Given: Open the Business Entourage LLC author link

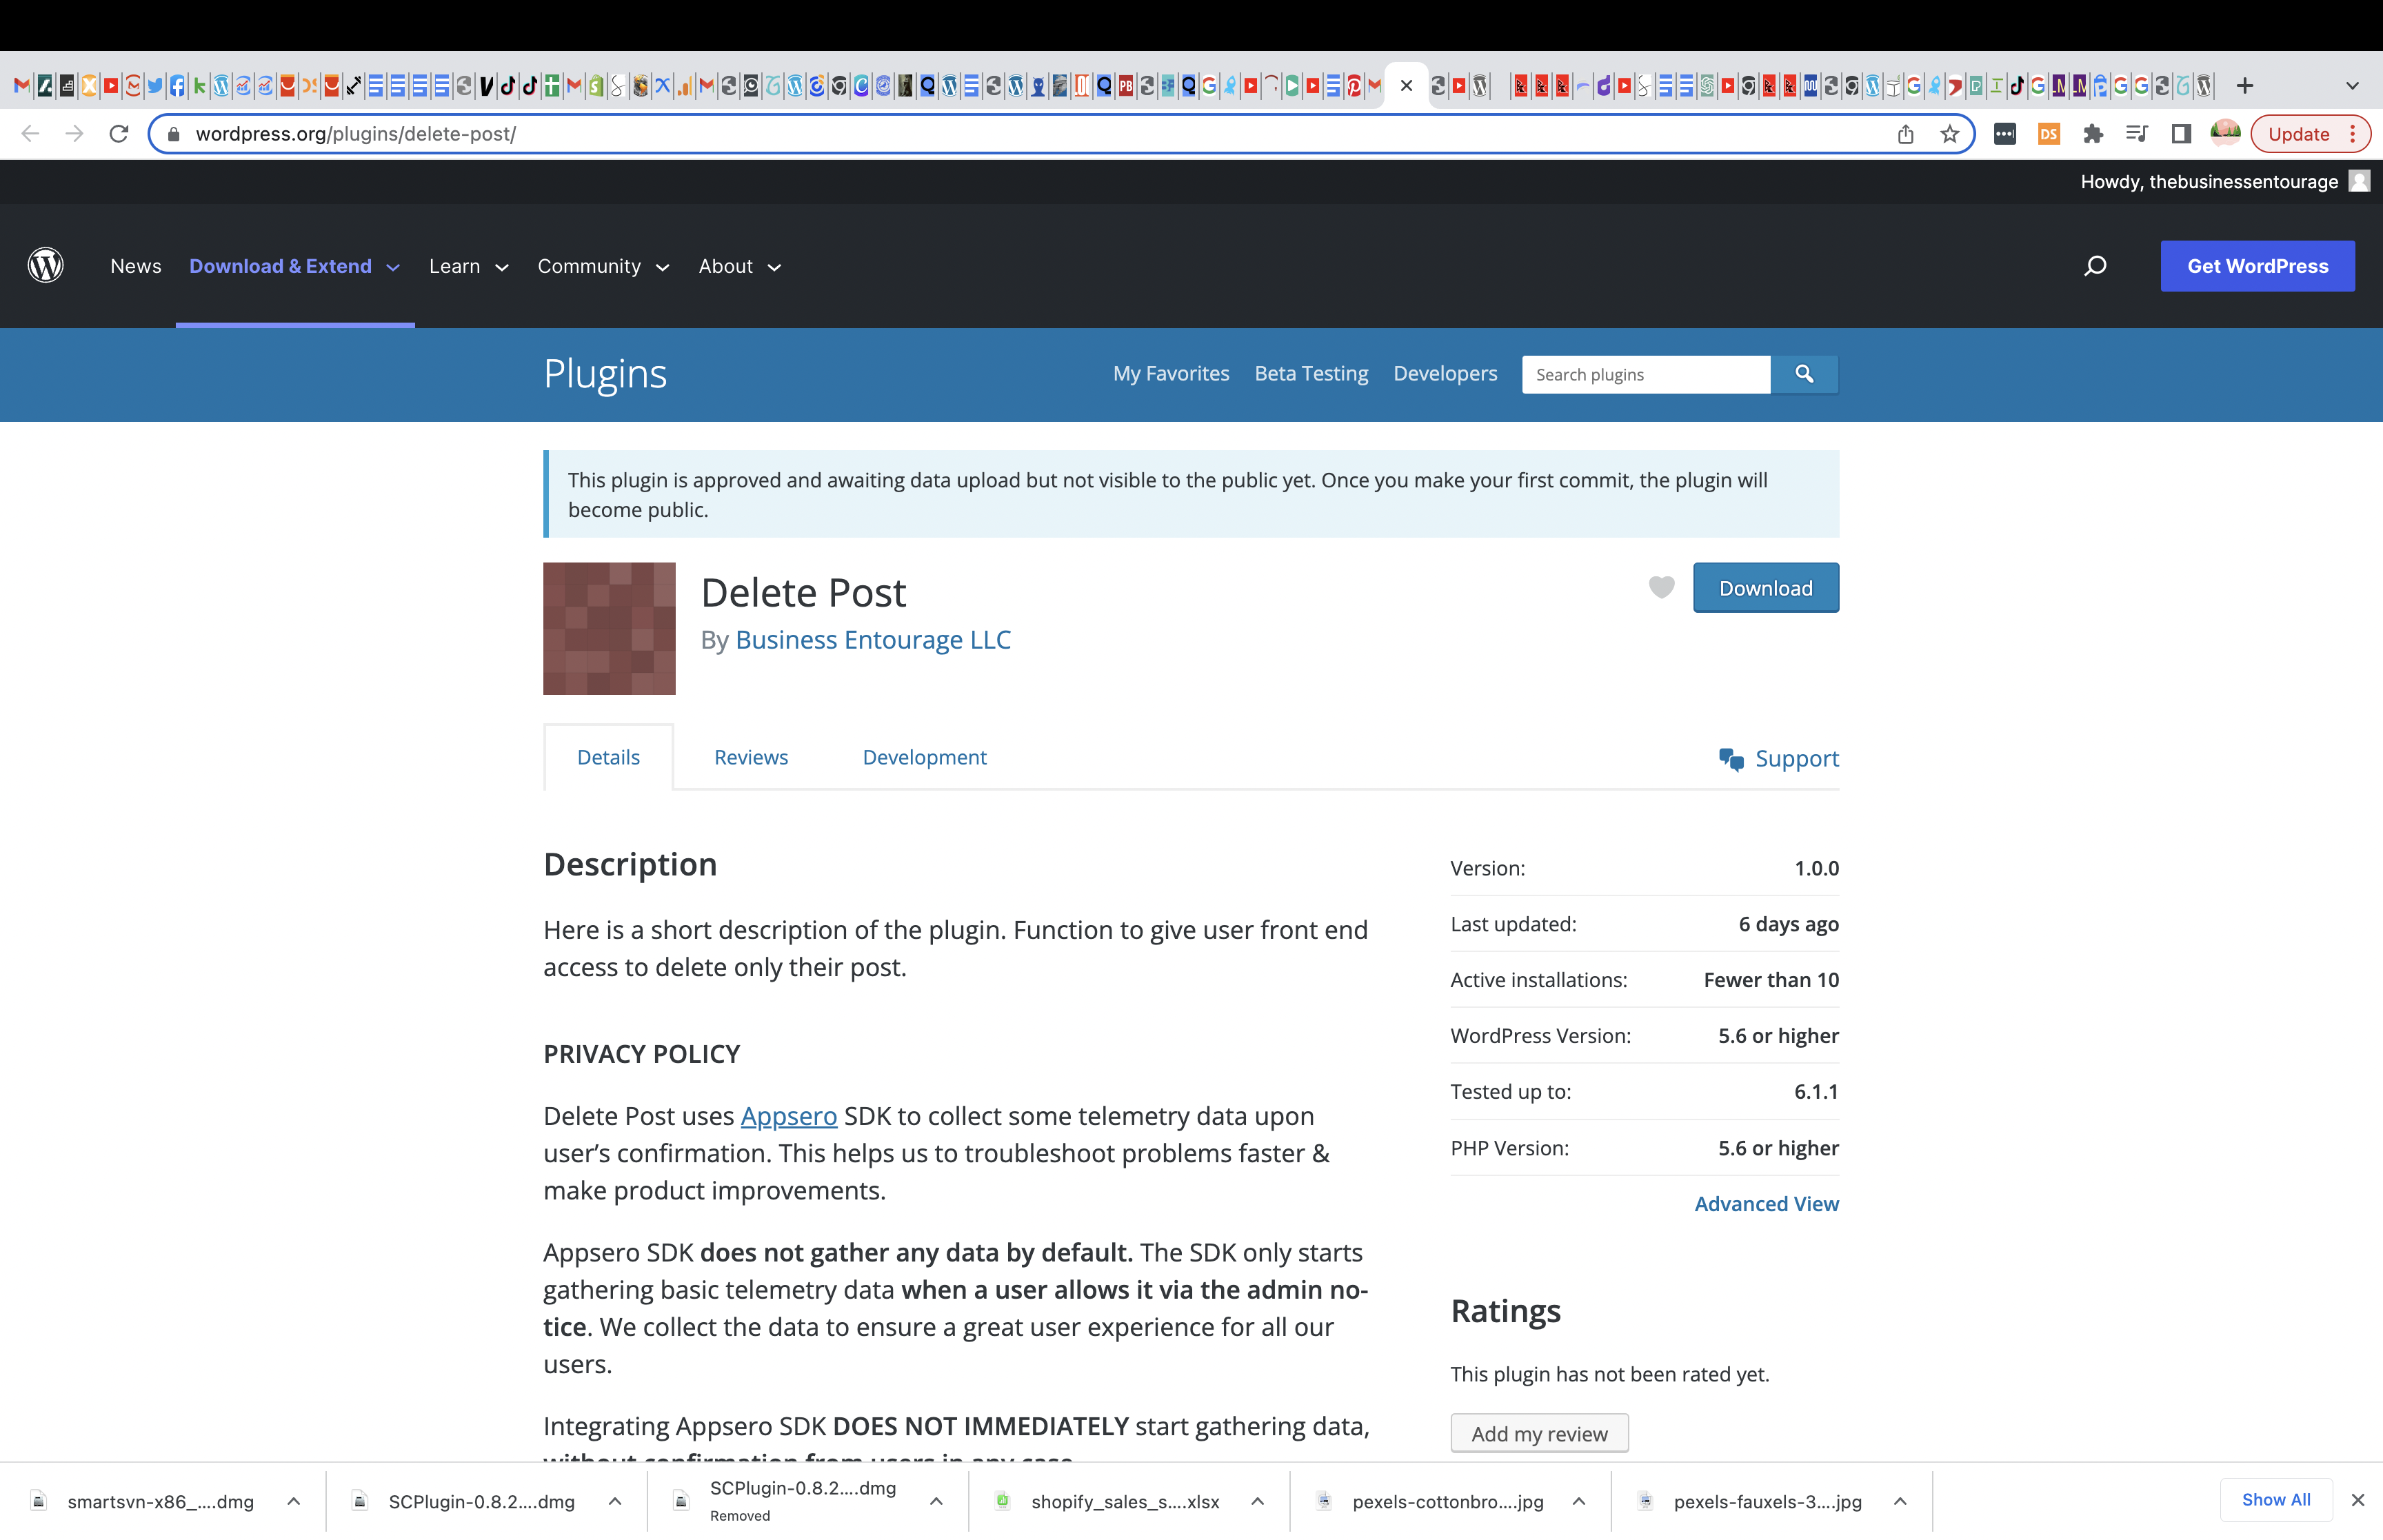Looking at the screenshot, I should point(873,640).
